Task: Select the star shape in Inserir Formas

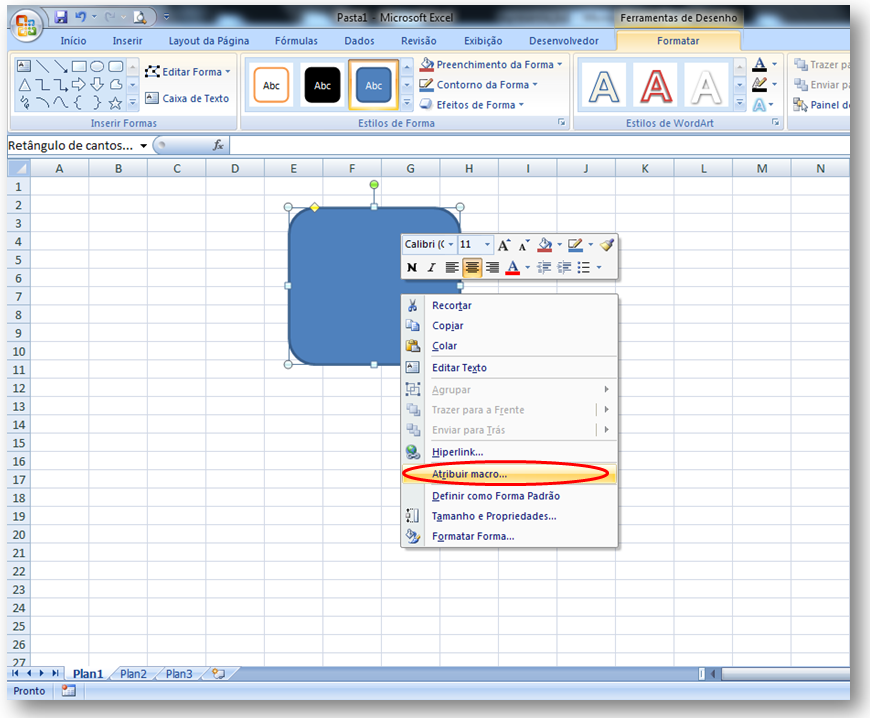Action: point(115,103)
